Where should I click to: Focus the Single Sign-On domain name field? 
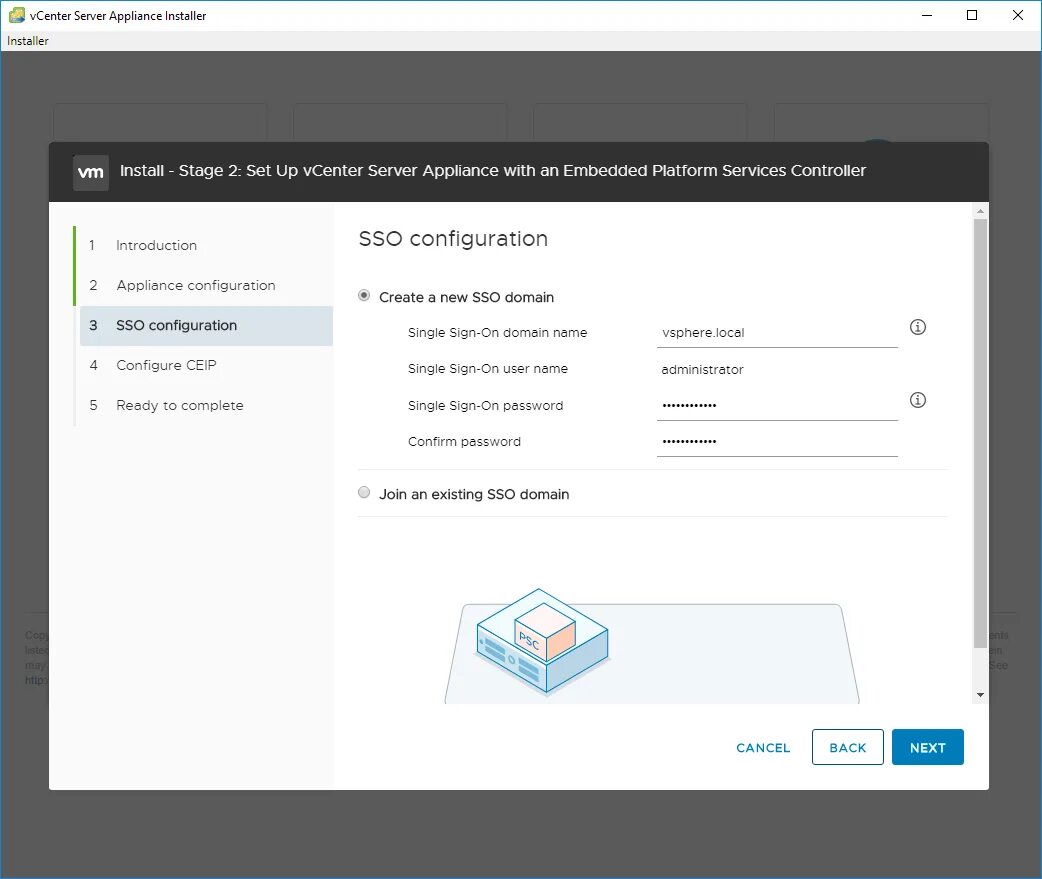tap(777, 333)
